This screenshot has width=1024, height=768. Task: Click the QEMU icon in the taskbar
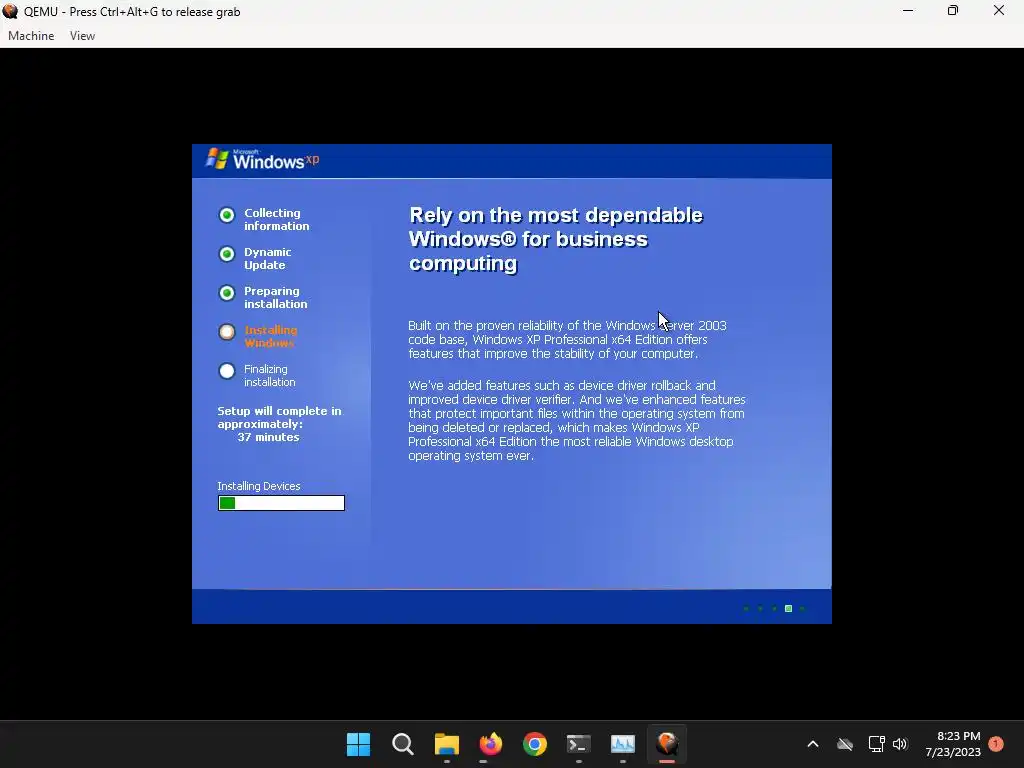[667, 744]
